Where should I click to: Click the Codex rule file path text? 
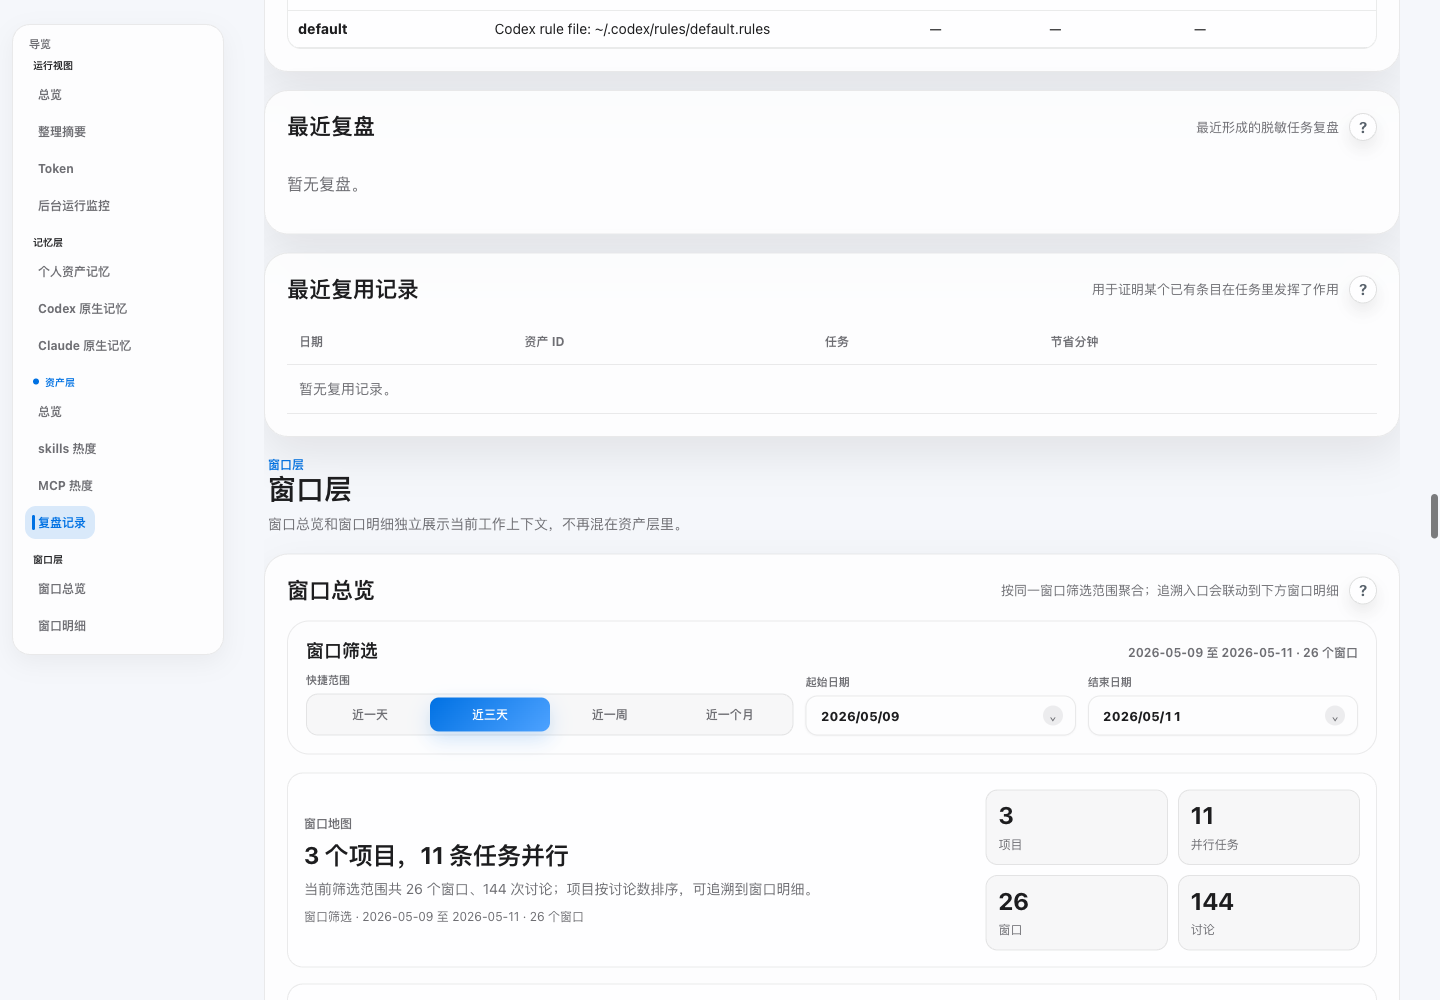[x=632, y=29]
